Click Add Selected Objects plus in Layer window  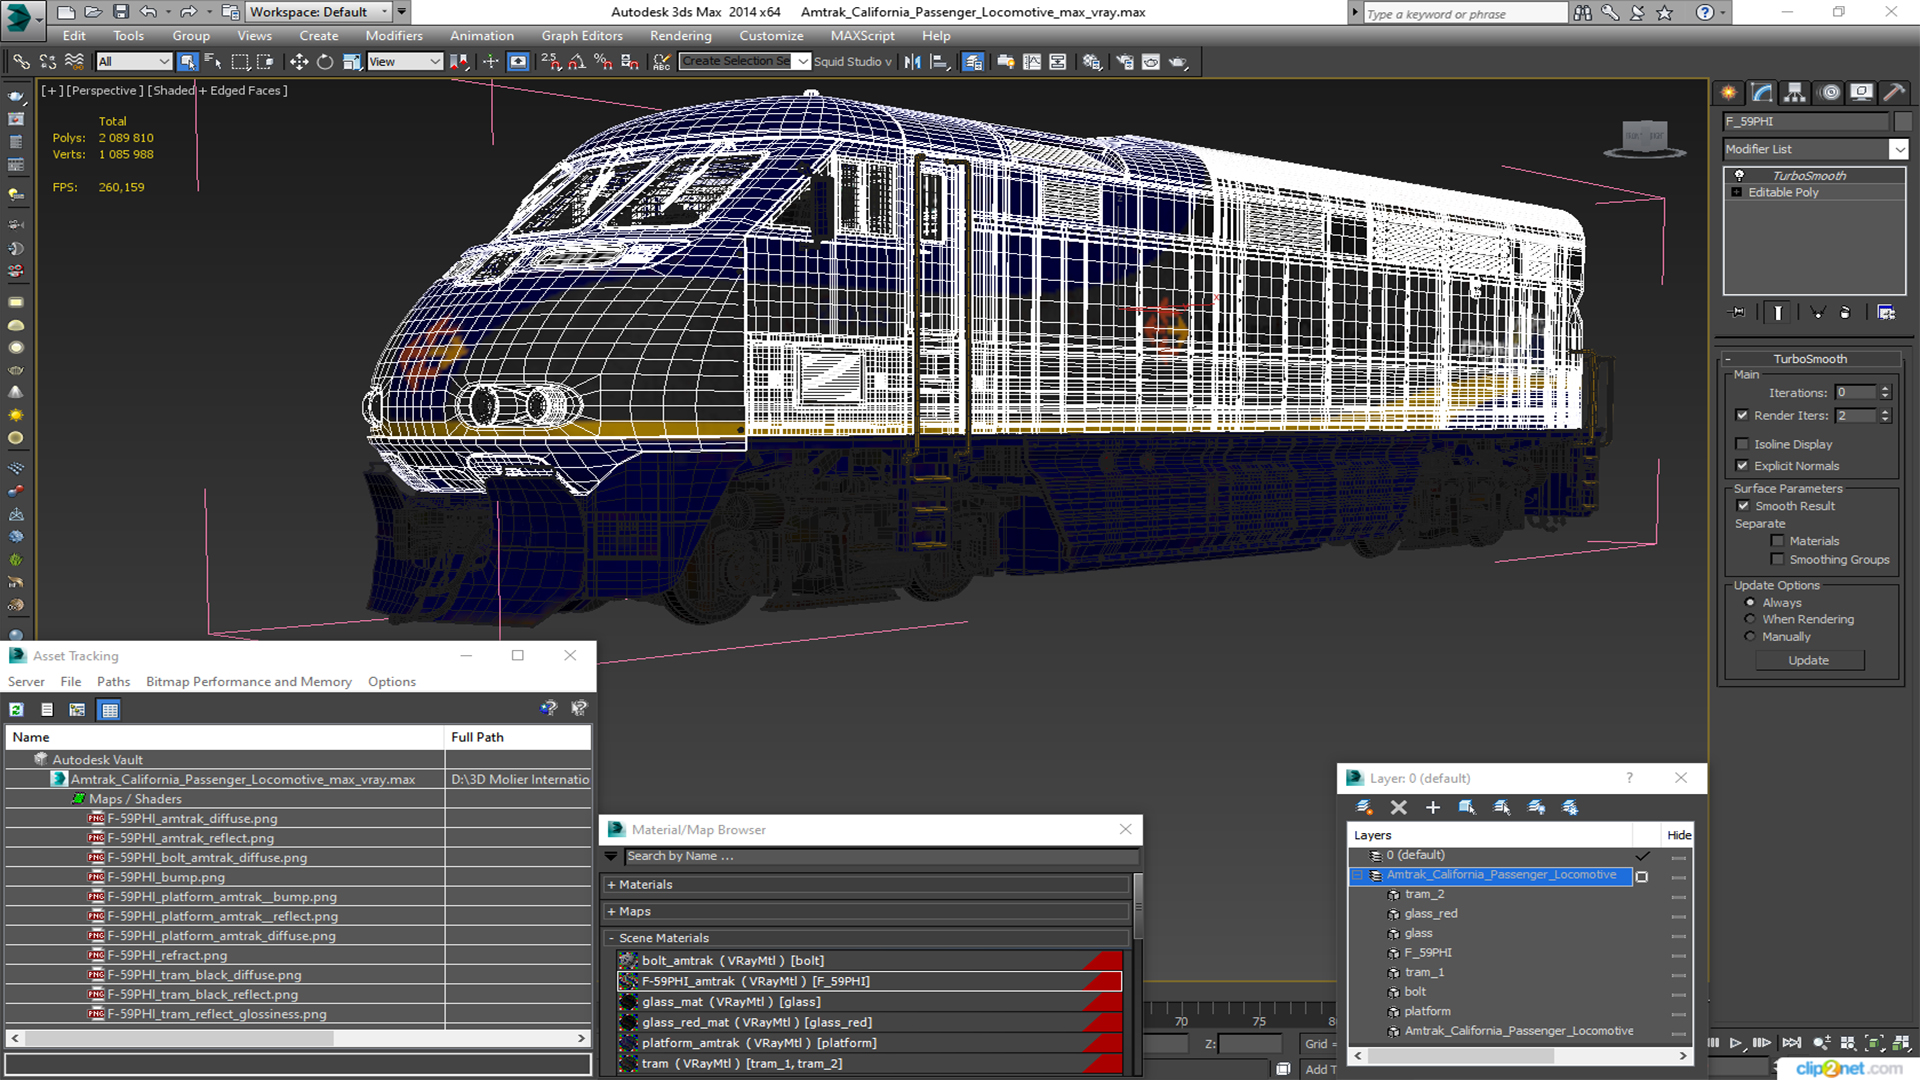pyautogui.click(x=1433, y=807)
